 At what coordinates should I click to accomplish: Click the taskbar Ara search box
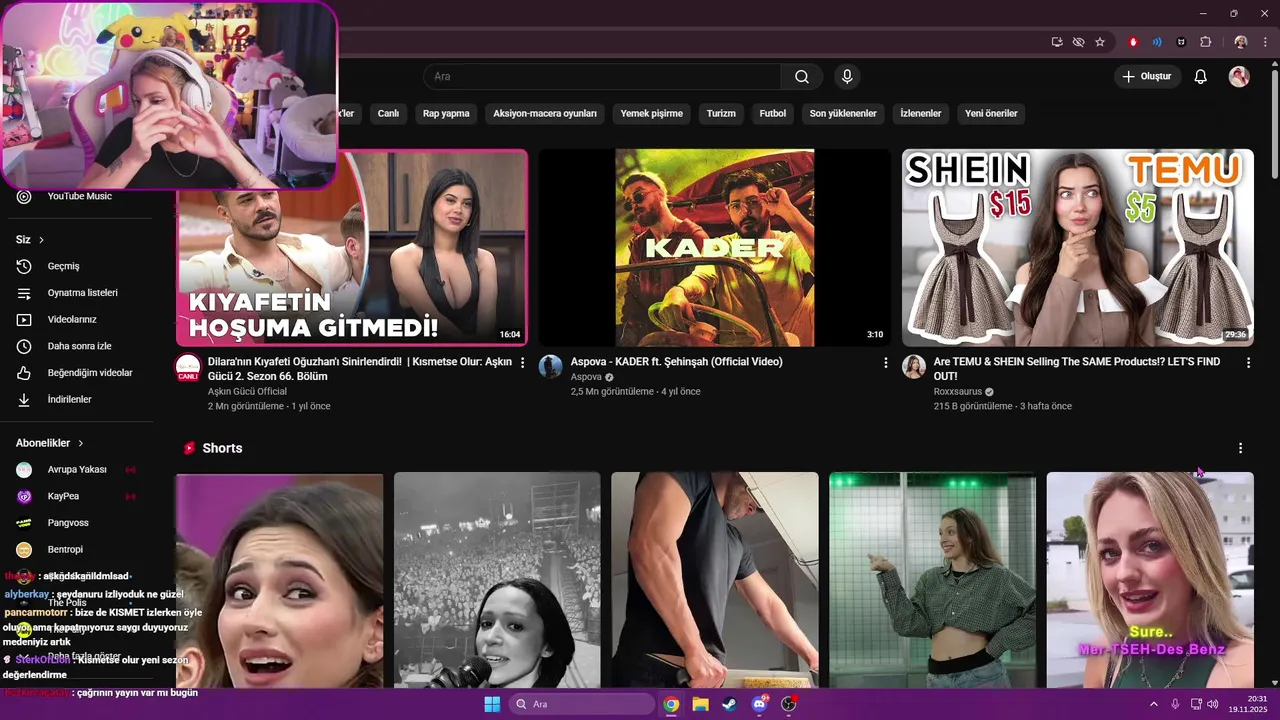click(x=582, y=704)
